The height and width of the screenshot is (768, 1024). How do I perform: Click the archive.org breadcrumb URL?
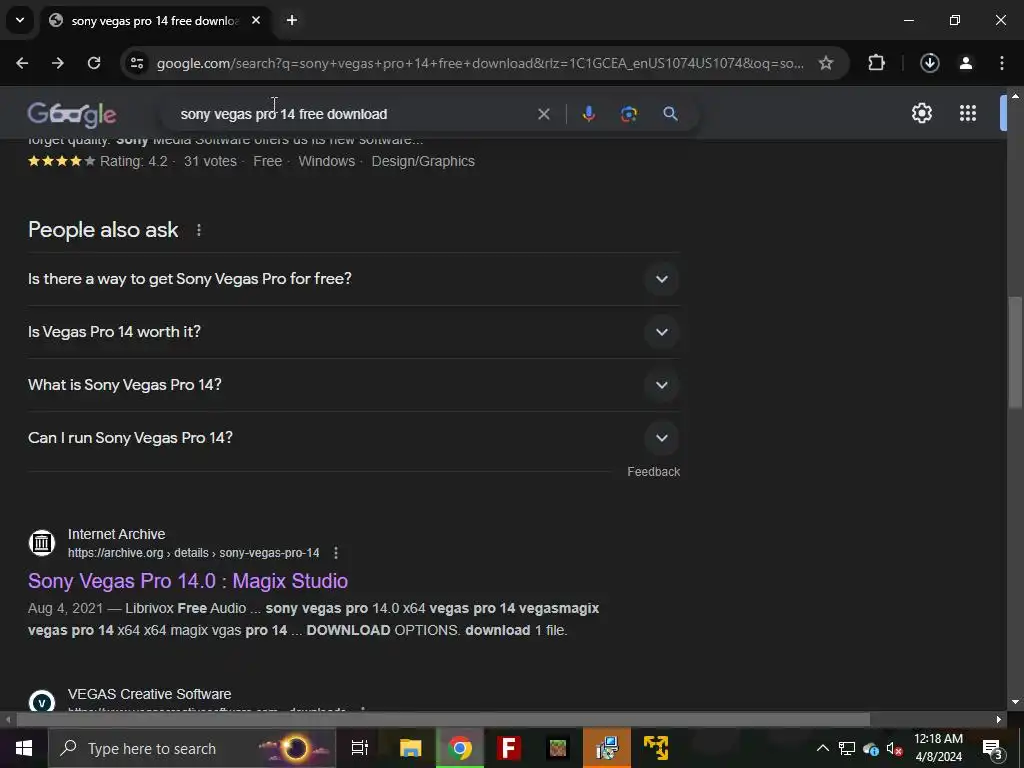[x=193, y=553]
